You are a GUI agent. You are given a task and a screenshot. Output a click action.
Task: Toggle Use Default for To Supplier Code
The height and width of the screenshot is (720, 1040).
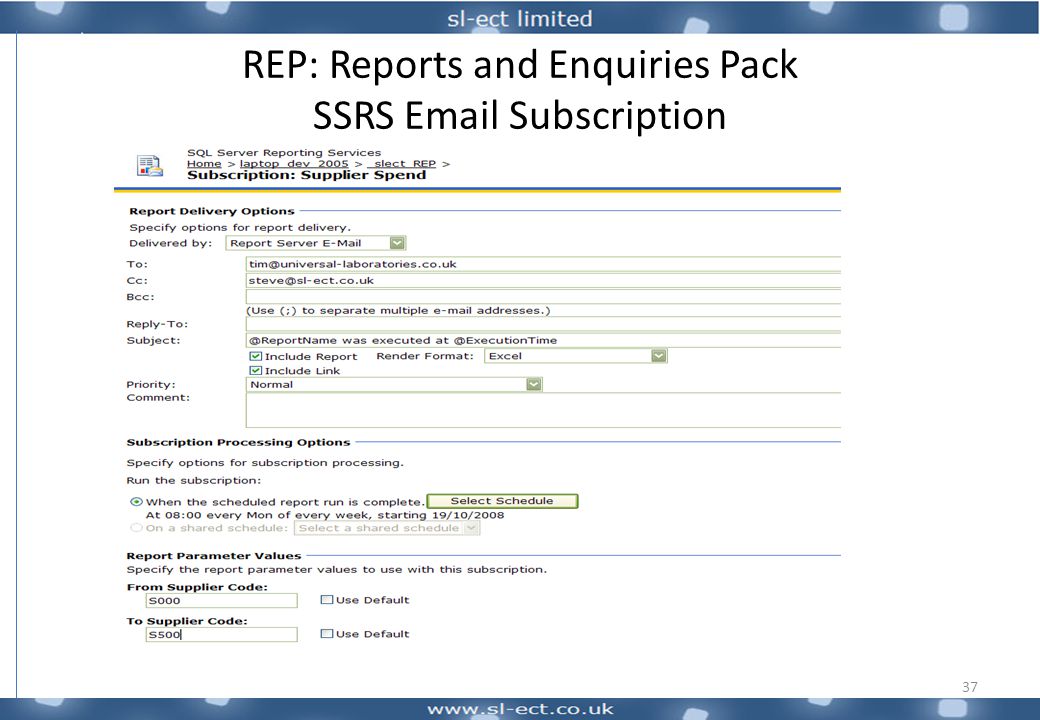pyautogui.click(x=326, y=633)
